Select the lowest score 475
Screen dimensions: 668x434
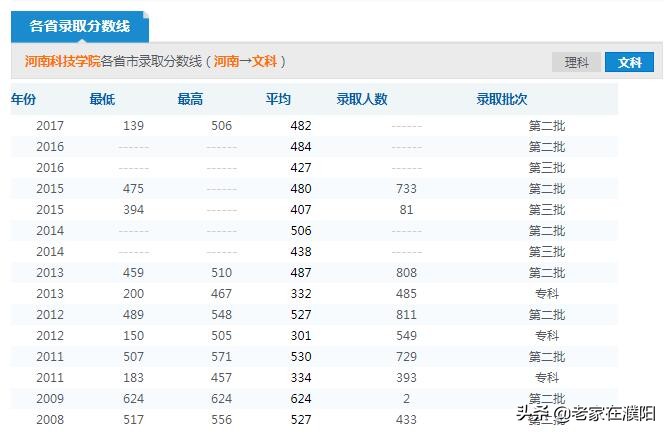tap(133, 188)
